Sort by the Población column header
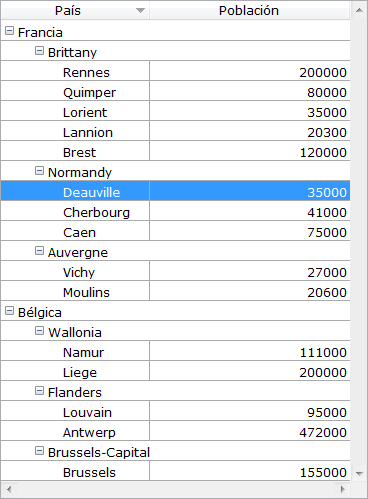Viewport: 368px width, 499px height. pyautogui.click(x=249, y=11)
